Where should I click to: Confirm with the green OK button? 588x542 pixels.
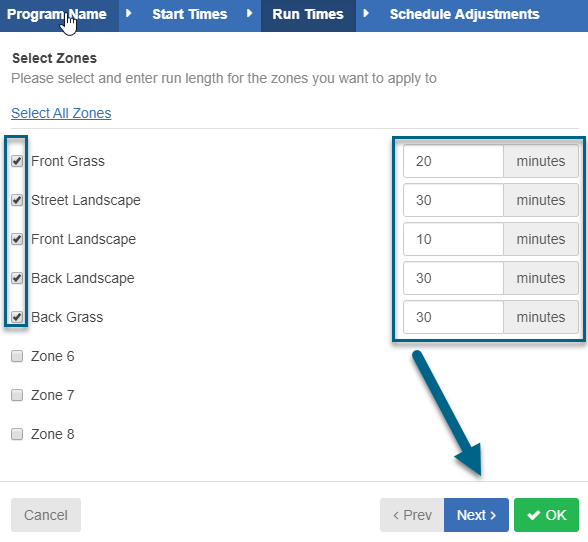point(546,515)
